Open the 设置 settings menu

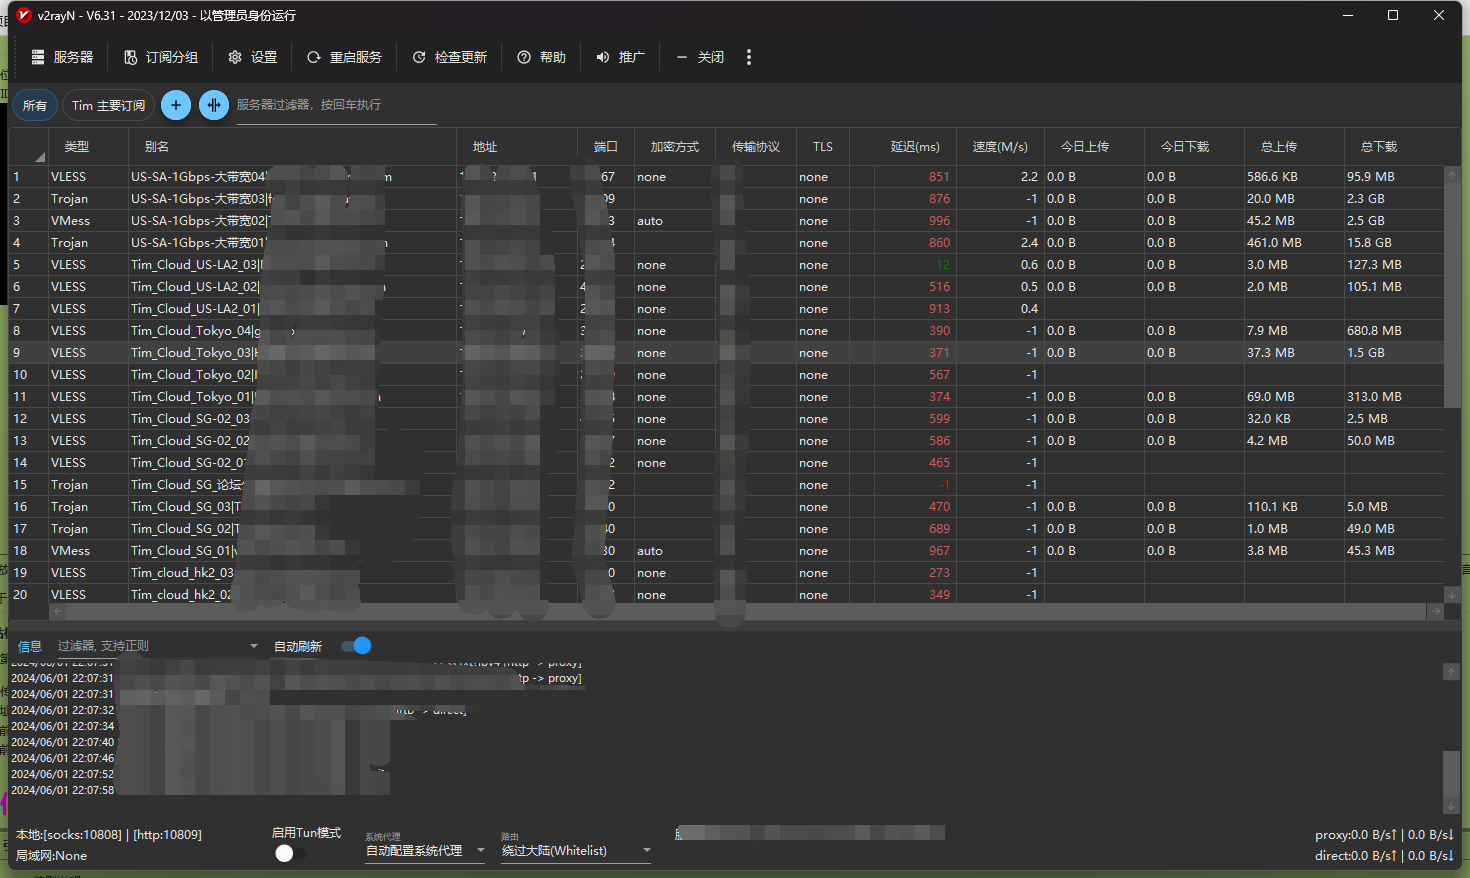253,57
